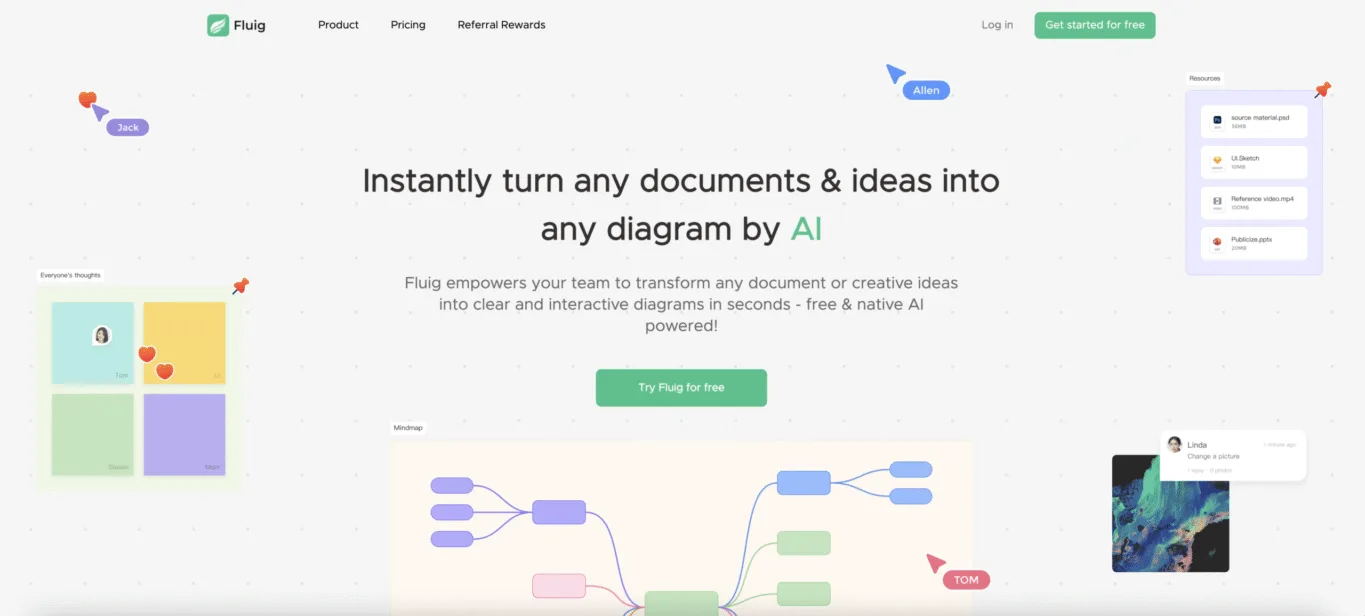This screenshot has height=616, width=1365.
Task: Open the Product menu
Action: (x=338, y=25)
